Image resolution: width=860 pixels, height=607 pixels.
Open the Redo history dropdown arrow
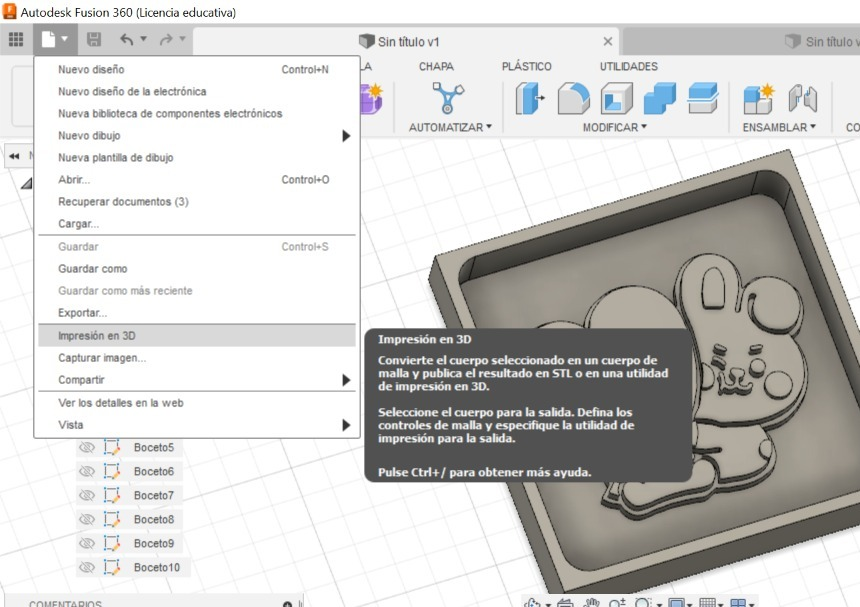click(183, 39)
